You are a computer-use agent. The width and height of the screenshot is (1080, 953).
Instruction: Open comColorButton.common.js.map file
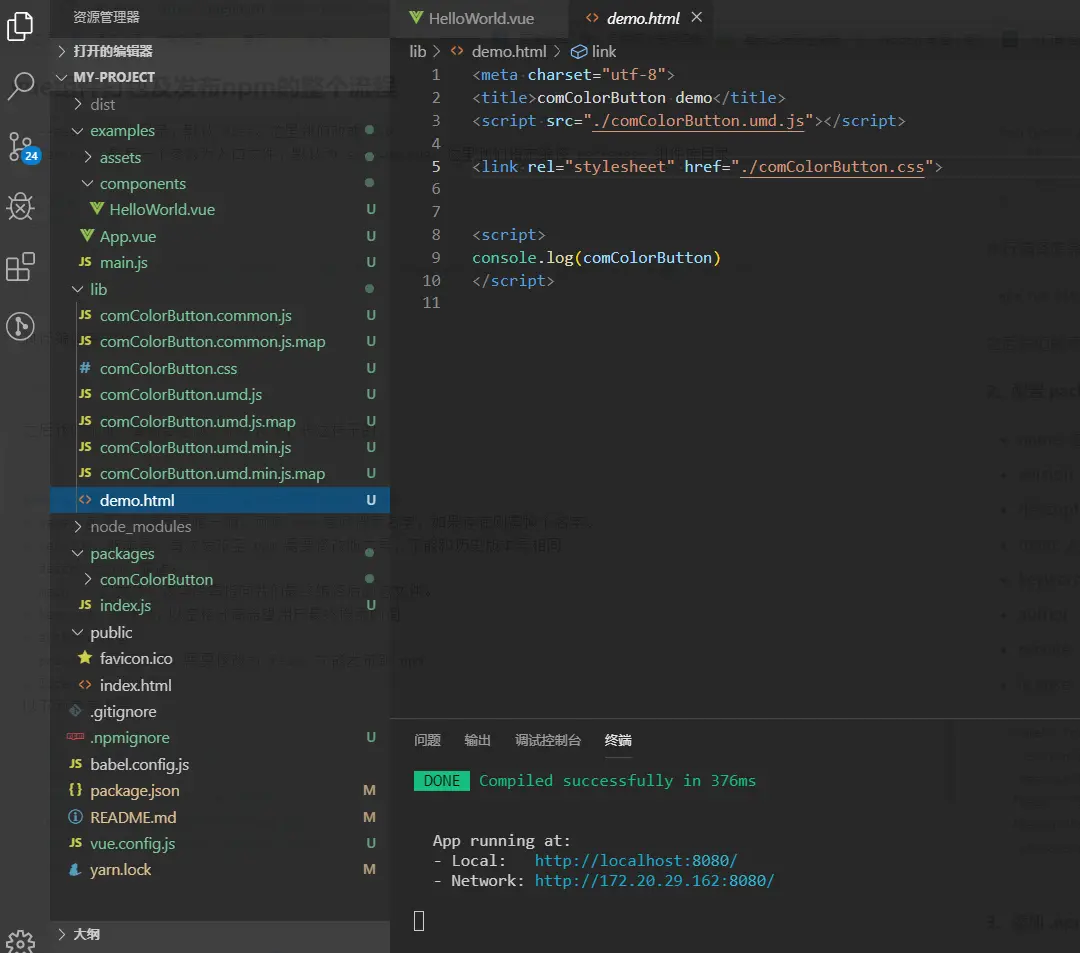[x=220, y=342]
